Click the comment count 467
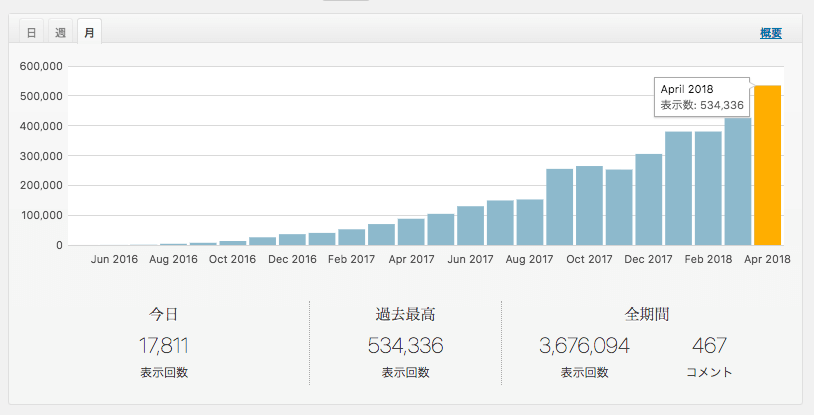 pos(709,345)
